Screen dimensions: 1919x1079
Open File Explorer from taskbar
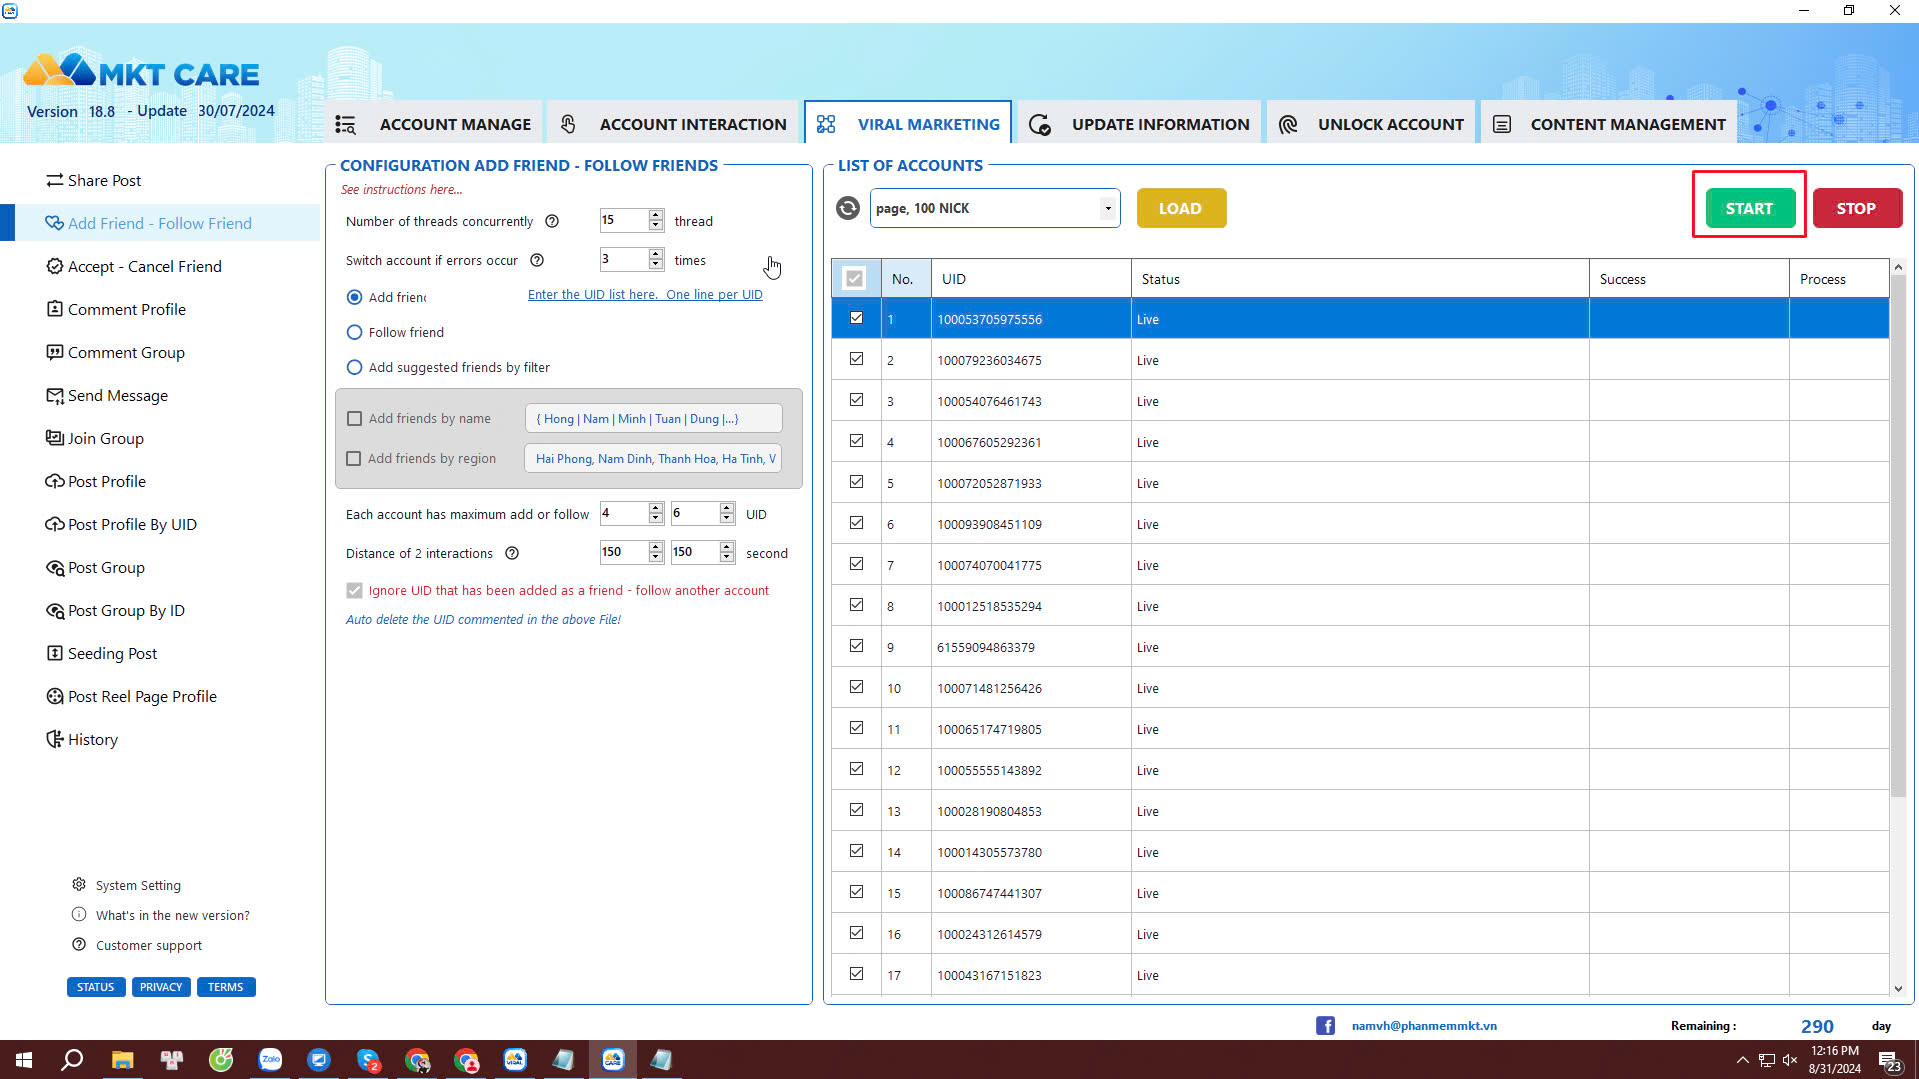122,1060
